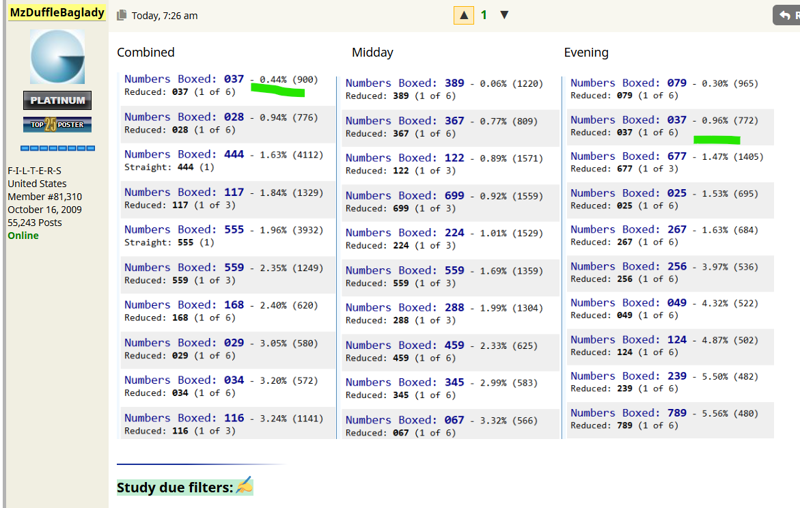This screenshot has width=800, height=508.
Task: Open the MzDuffleBaglady avatar image
Action: pos(57,57)
